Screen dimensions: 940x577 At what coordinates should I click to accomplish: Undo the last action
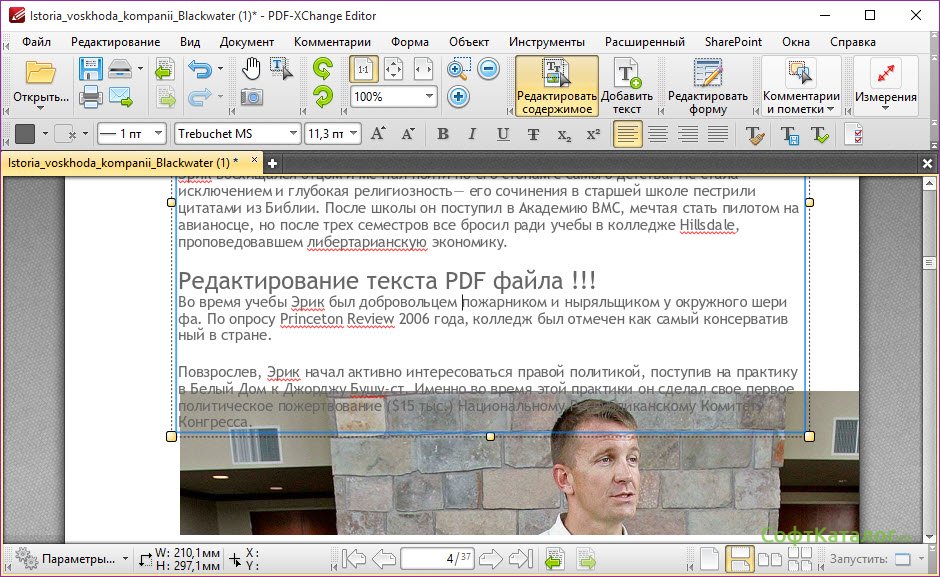tap(200, 69)
